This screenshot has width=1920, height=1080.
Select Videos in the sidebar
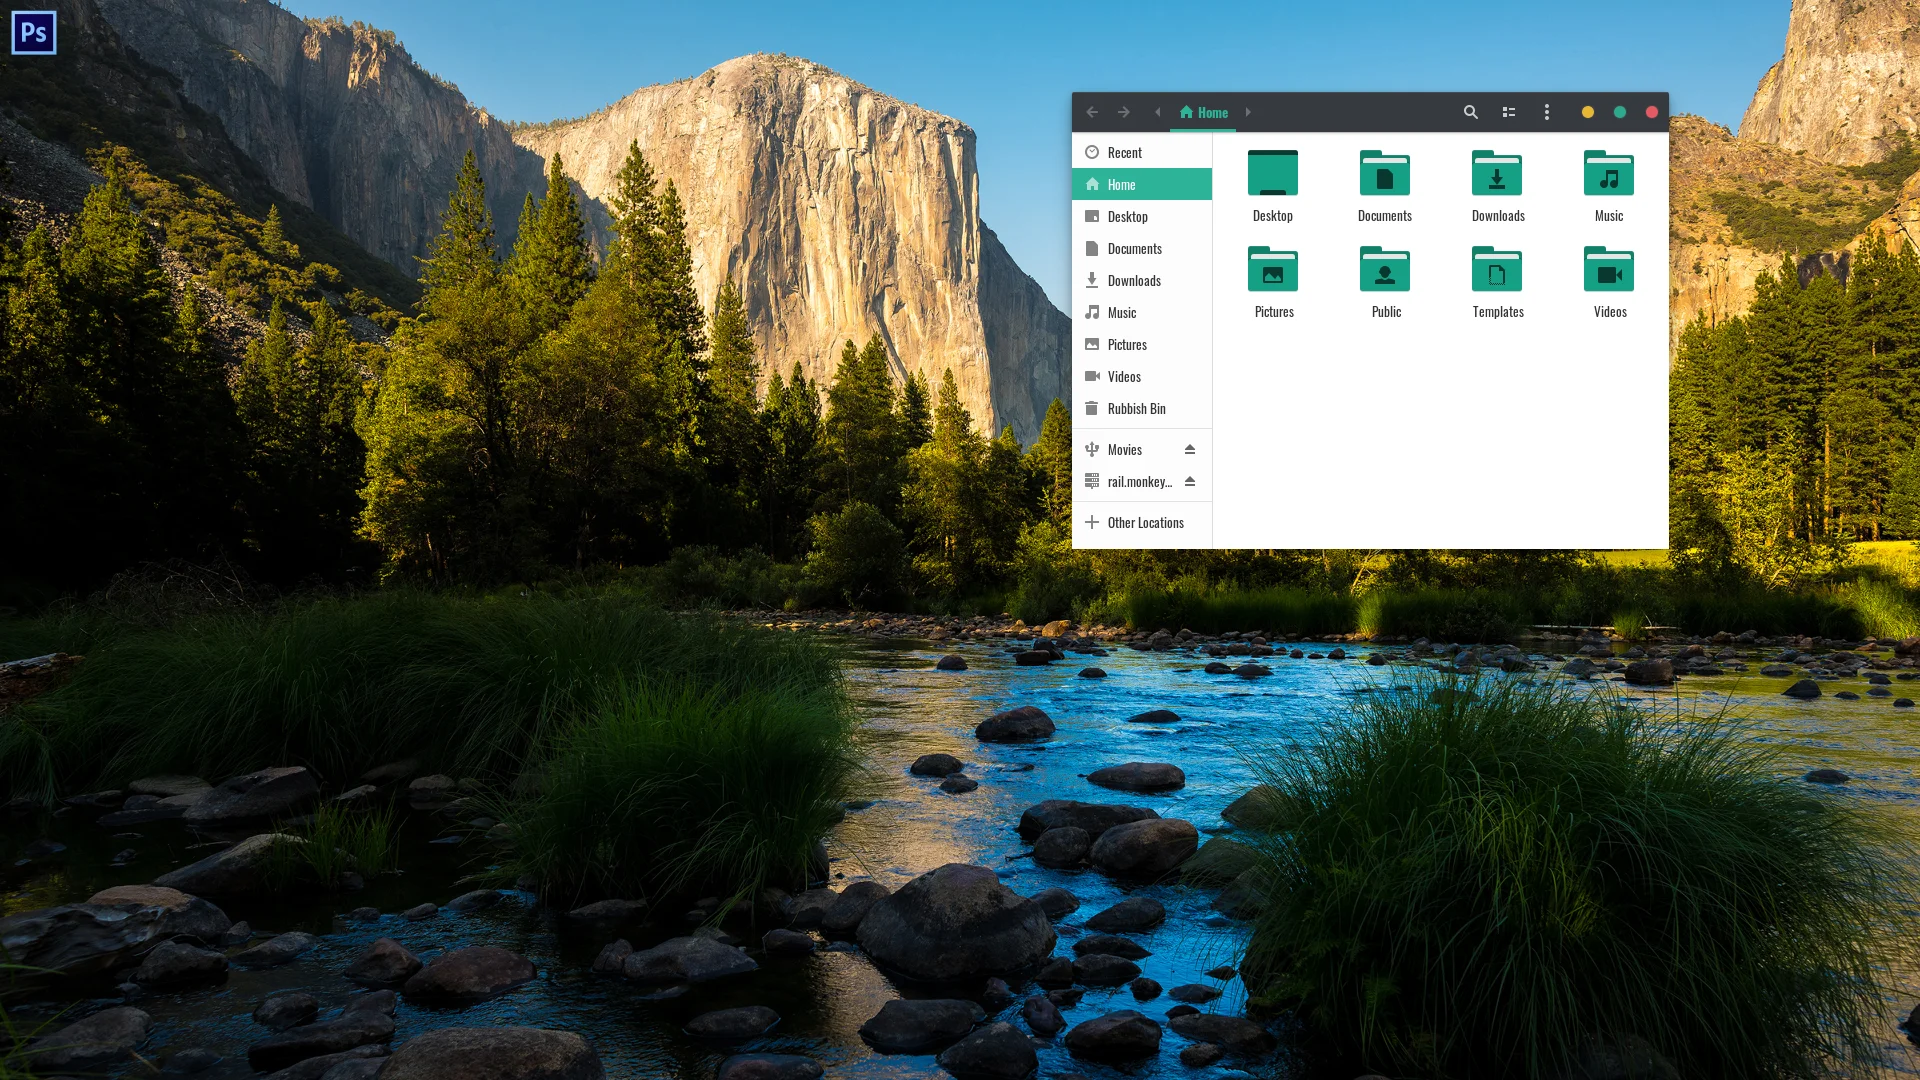click(x=1142, y=376)
